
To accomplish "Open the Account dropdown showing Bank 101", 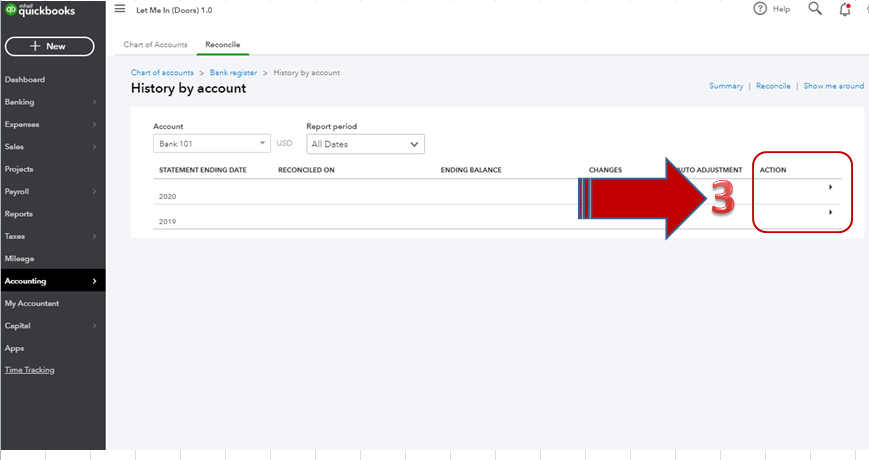I will (212, 144).
